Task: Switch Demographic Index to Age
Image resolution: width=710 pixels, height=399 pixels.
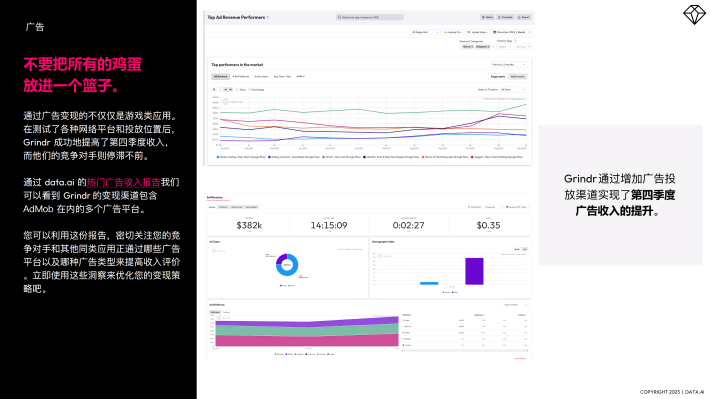Action: (x=525, y=249)
